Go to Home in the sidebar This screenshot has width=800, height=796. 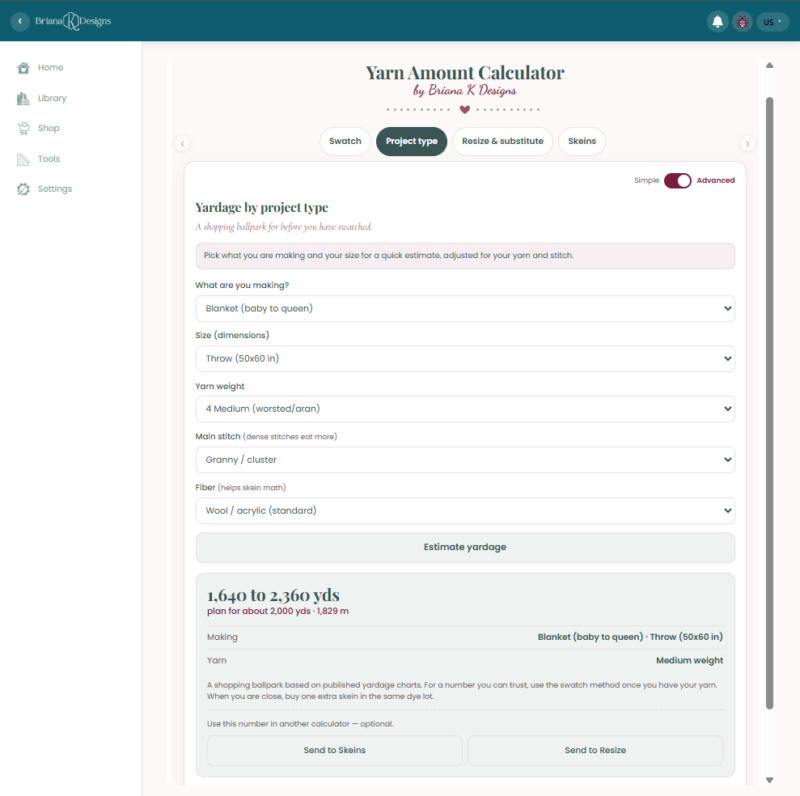(x=51, y=67)
